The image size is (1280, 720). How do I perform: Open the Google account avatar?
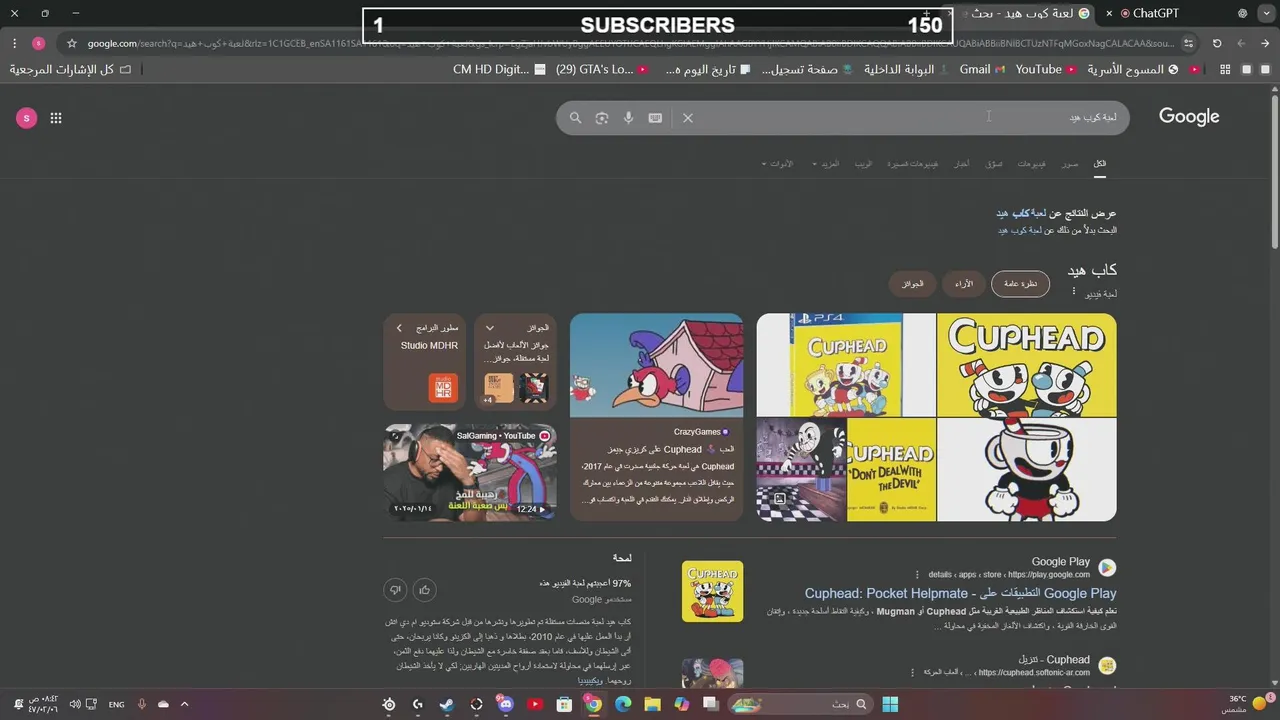pyautogui.click(x=26, y=118)
